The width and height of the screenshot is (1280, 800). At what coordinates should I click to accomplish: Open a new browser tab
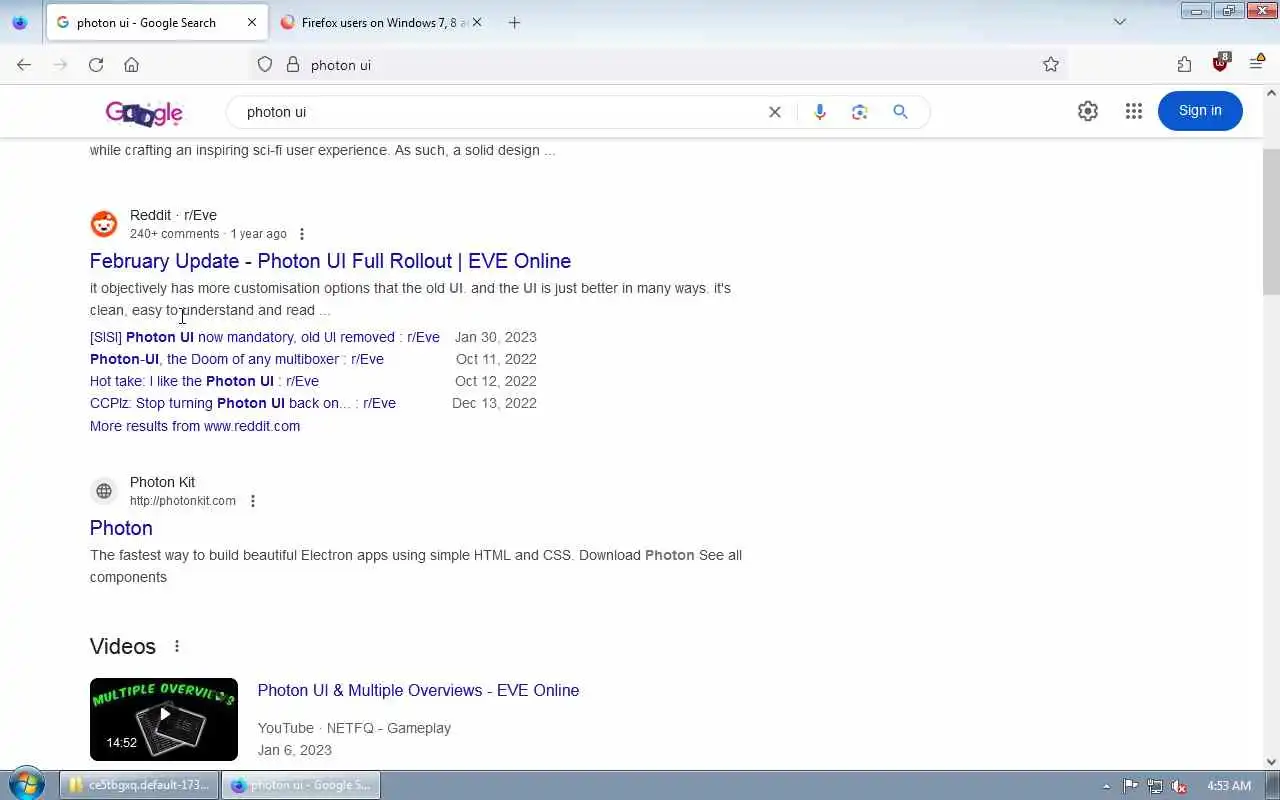click(514, 22)
